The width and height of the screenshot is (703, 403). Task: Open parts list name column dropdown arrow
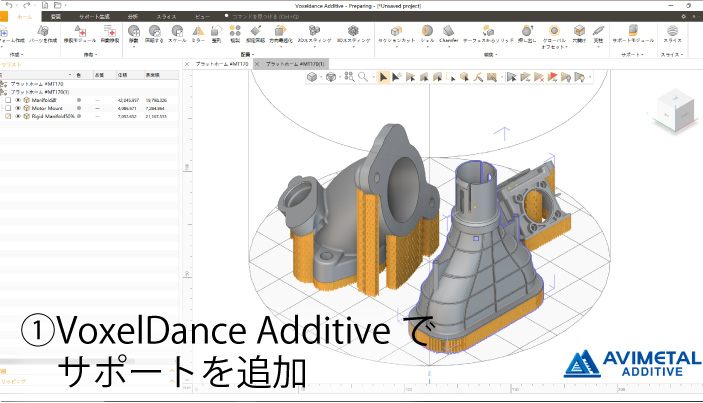click(70, 75)
